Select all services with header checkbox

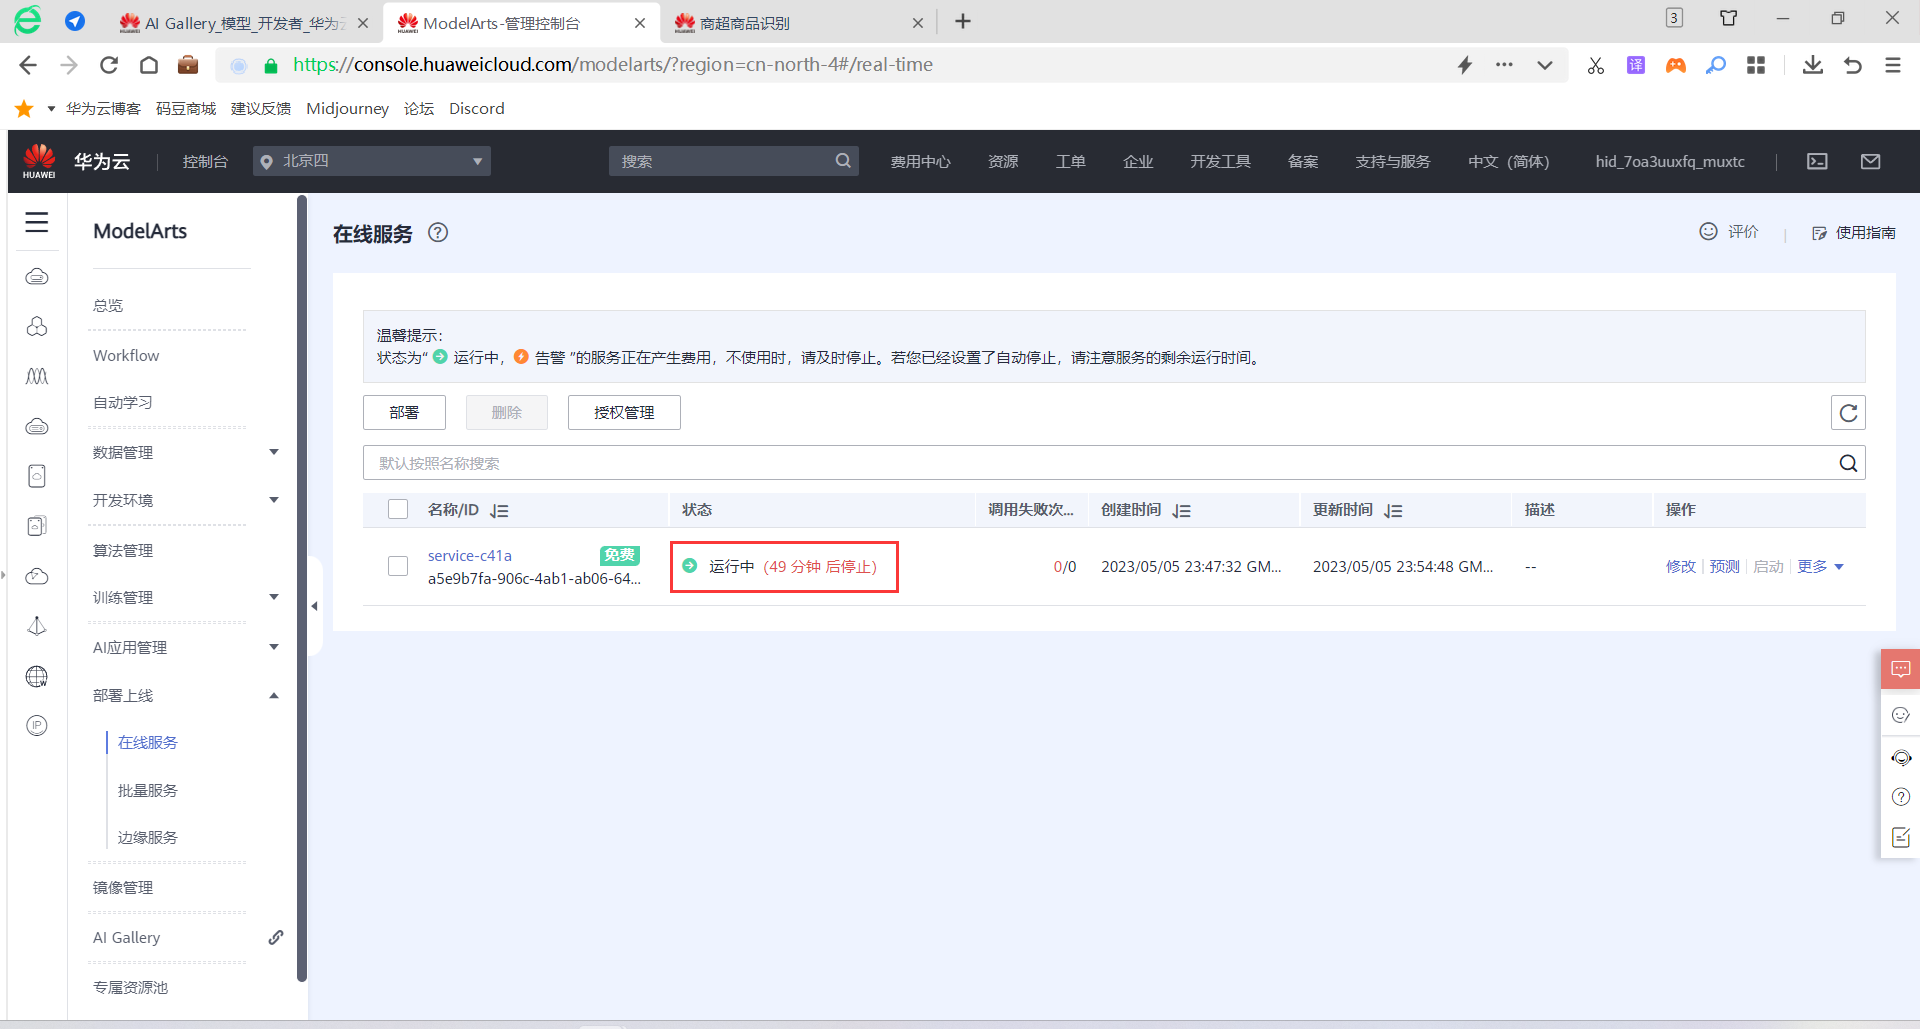[x=398, y=510]
